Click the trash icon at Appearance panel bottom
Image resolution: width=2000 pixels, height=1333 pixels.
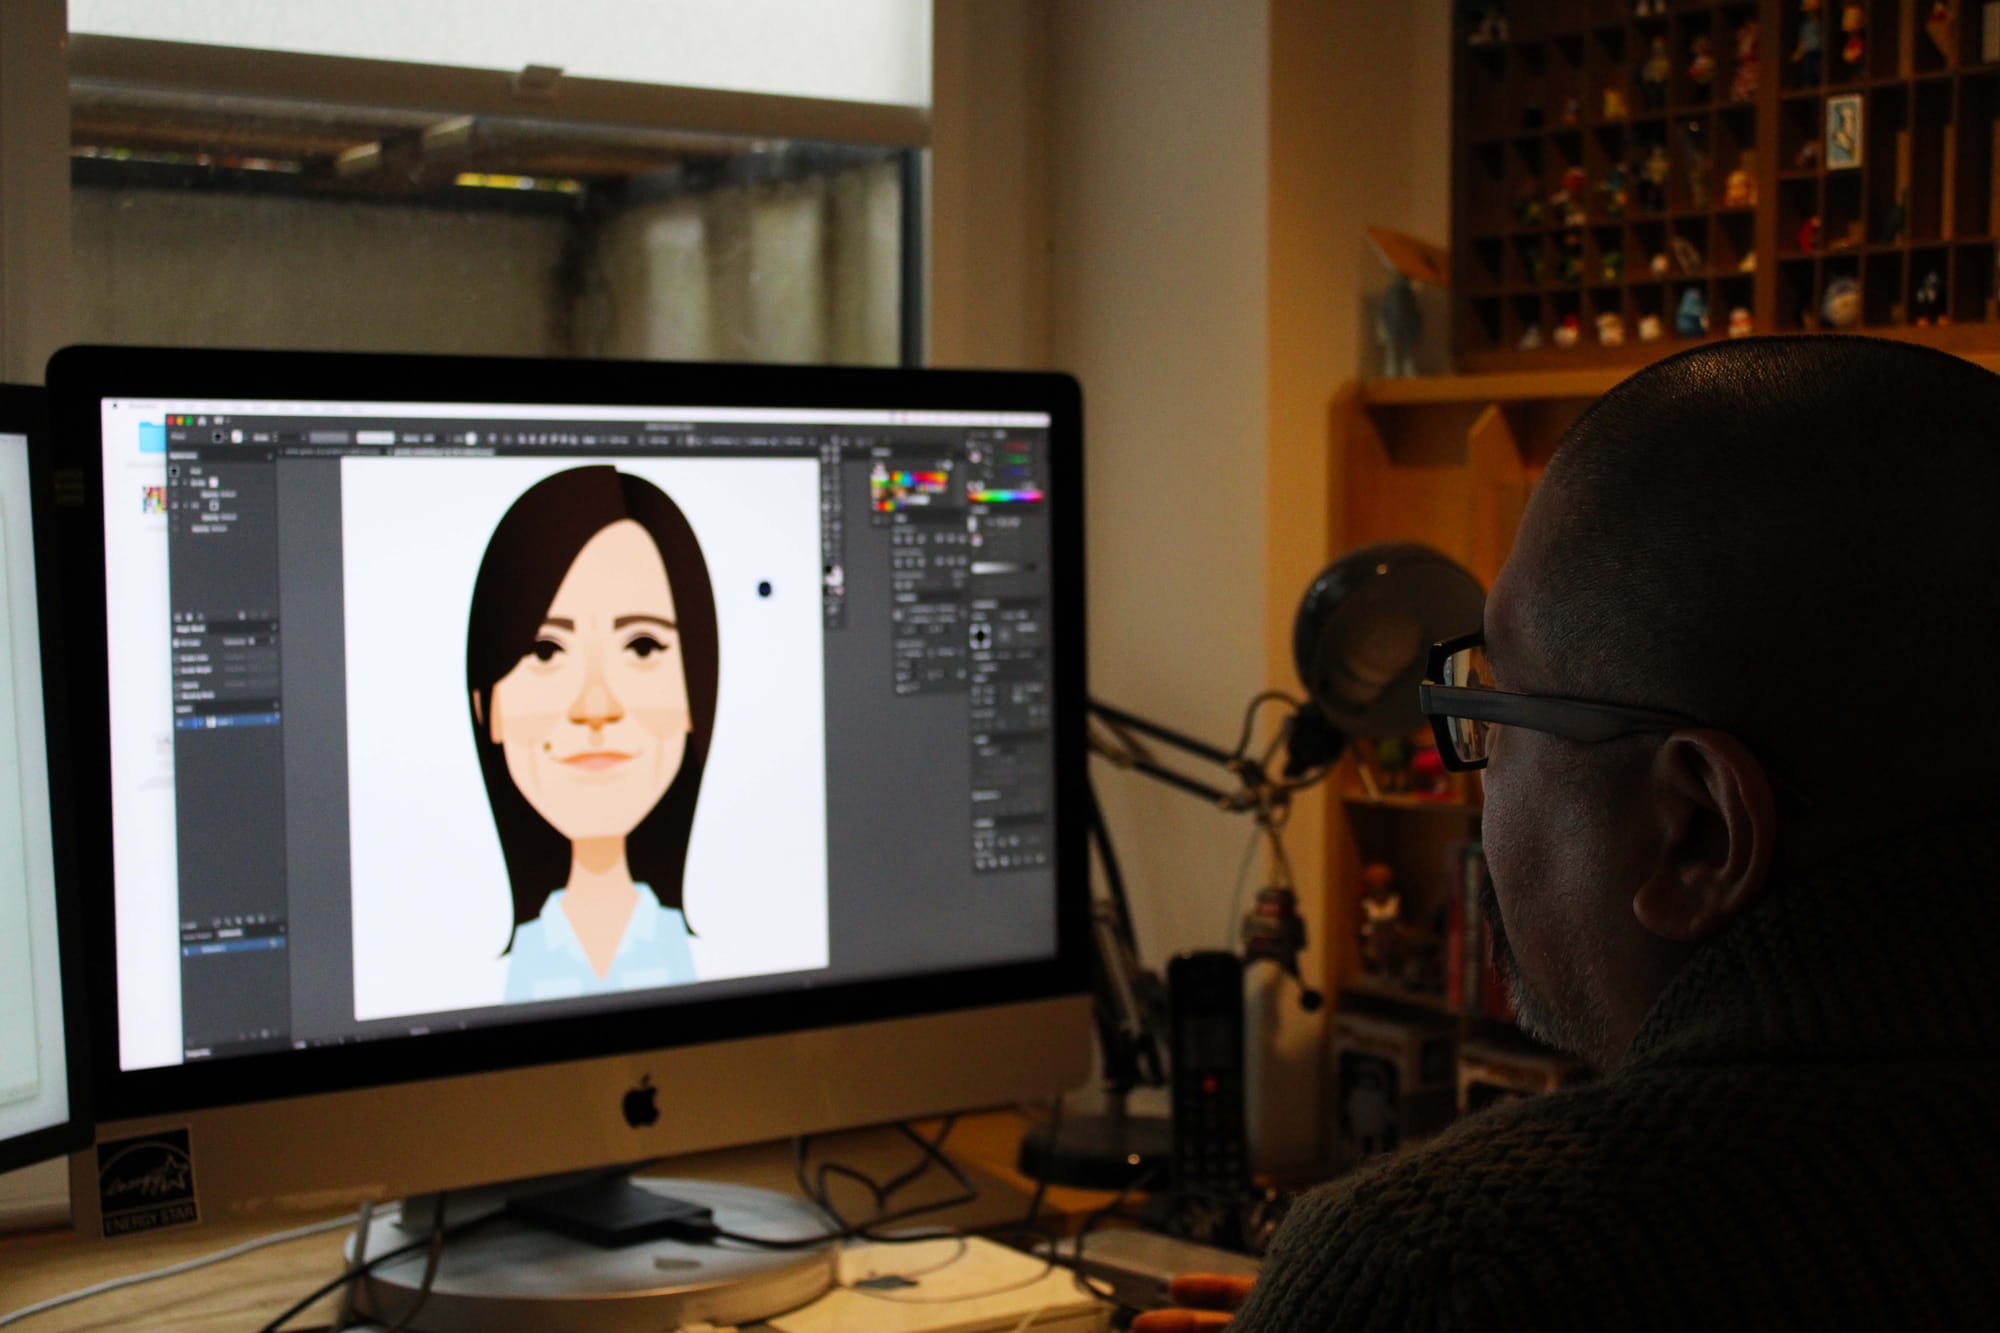265,615
